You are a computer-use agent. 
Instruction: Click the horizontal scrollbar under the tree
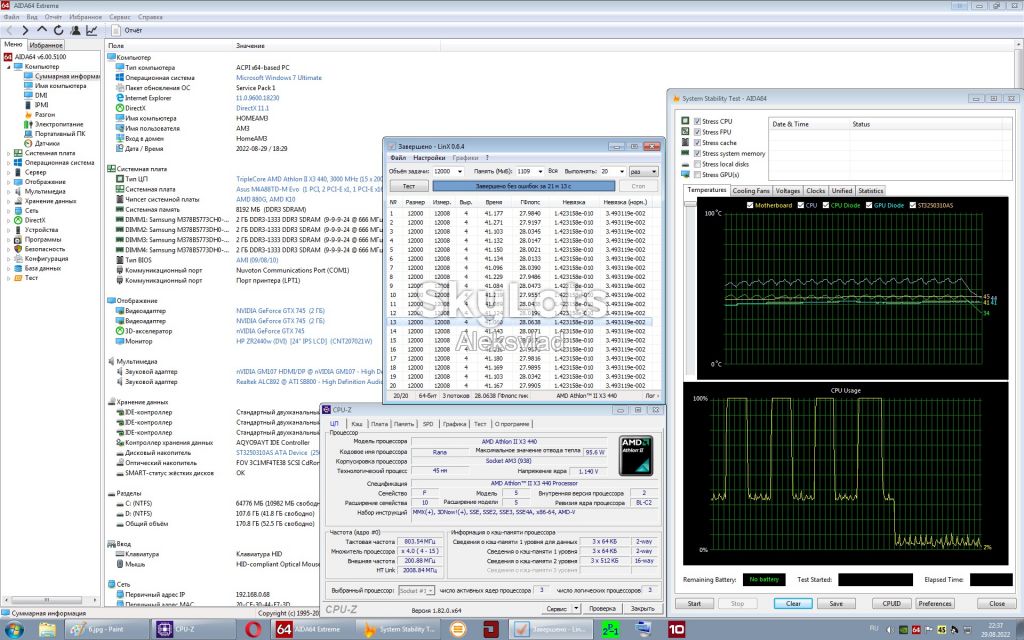[x=50, y=600]
